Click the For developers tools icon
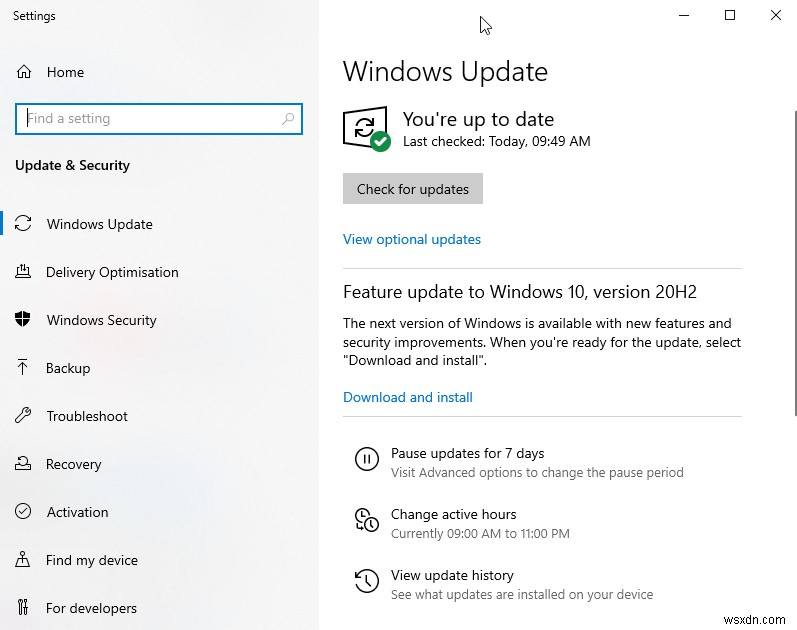Screen dimensions: 797x630 point(23,607)
